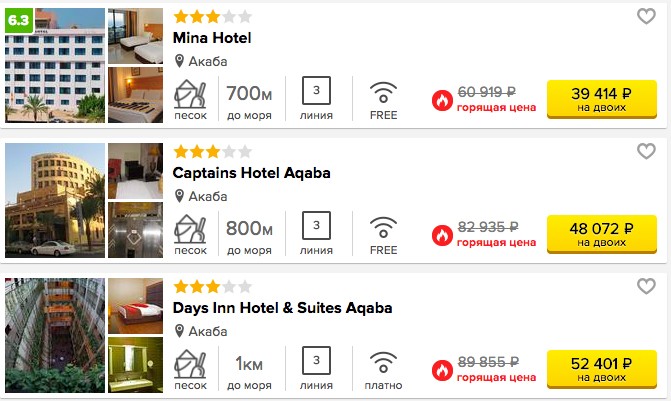Open Captains Hotel Aqaba title link
This screenshot has height=401, width=671.
pyautogui.click(x=252, y=173)
